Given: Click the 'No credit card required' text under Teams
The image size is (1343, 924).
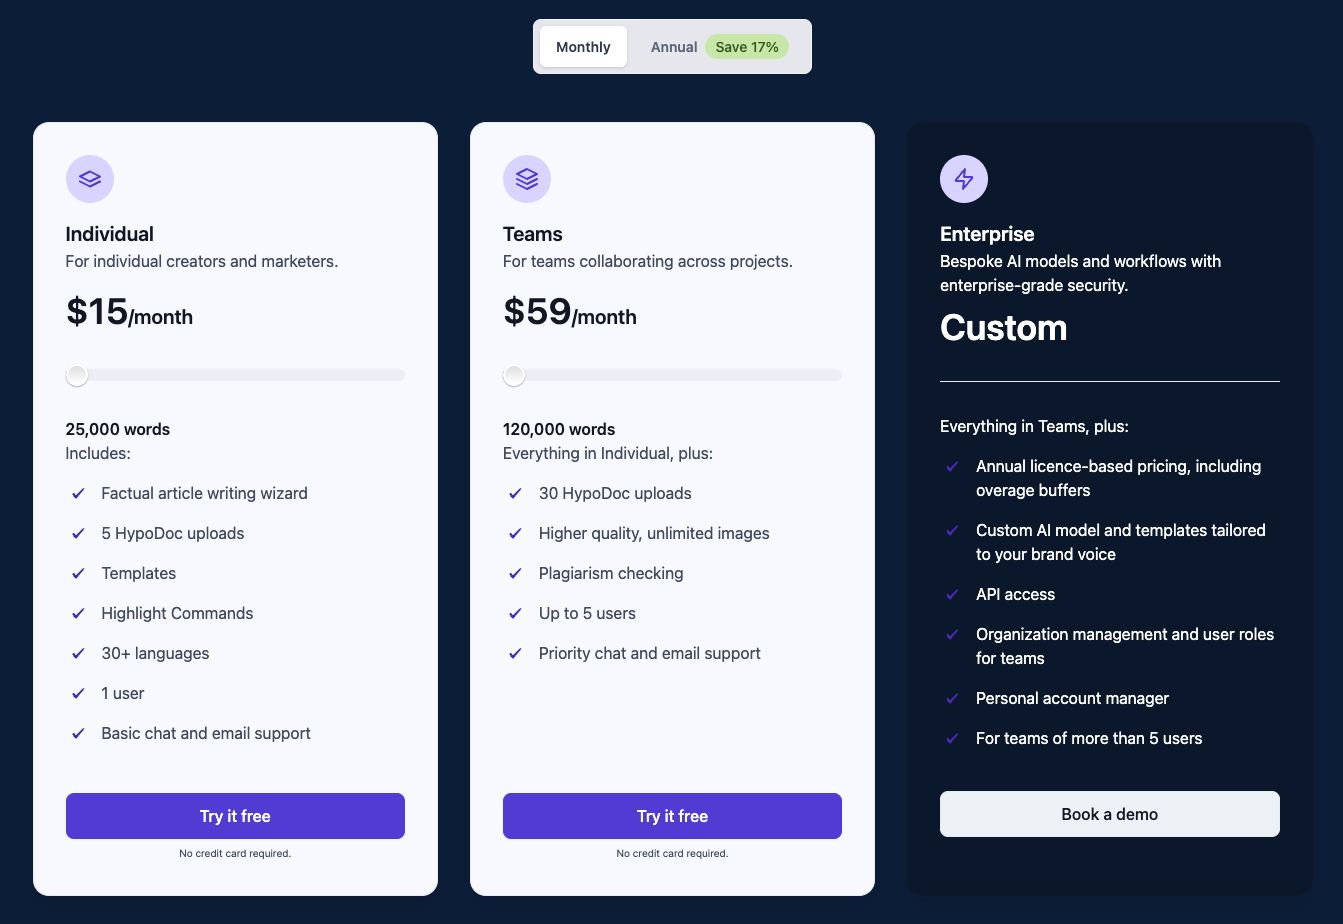Looking at the screenshot, I should click(x=672, y=853).
